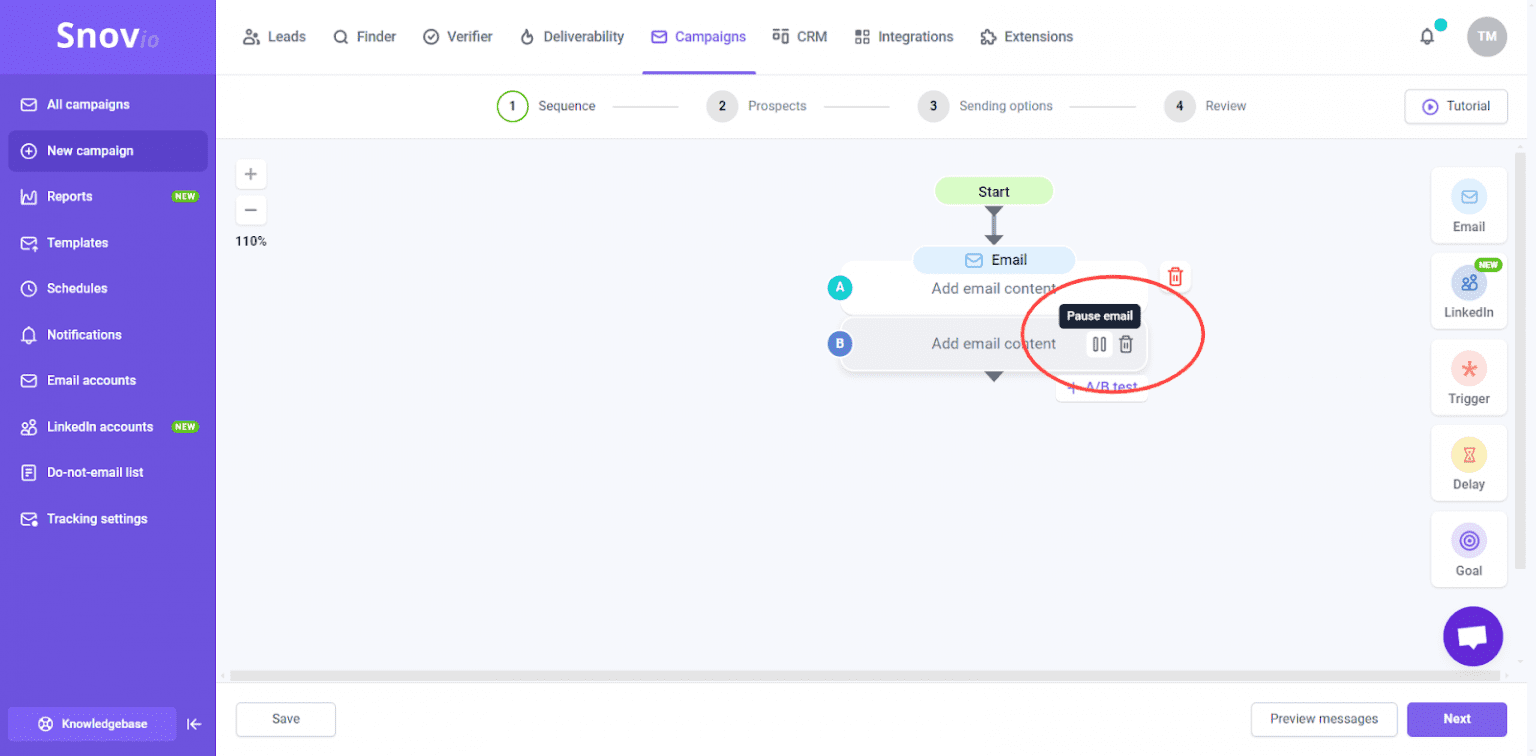Zoom in the sequence canvas

pyautogui.click(x=251, y=174)
